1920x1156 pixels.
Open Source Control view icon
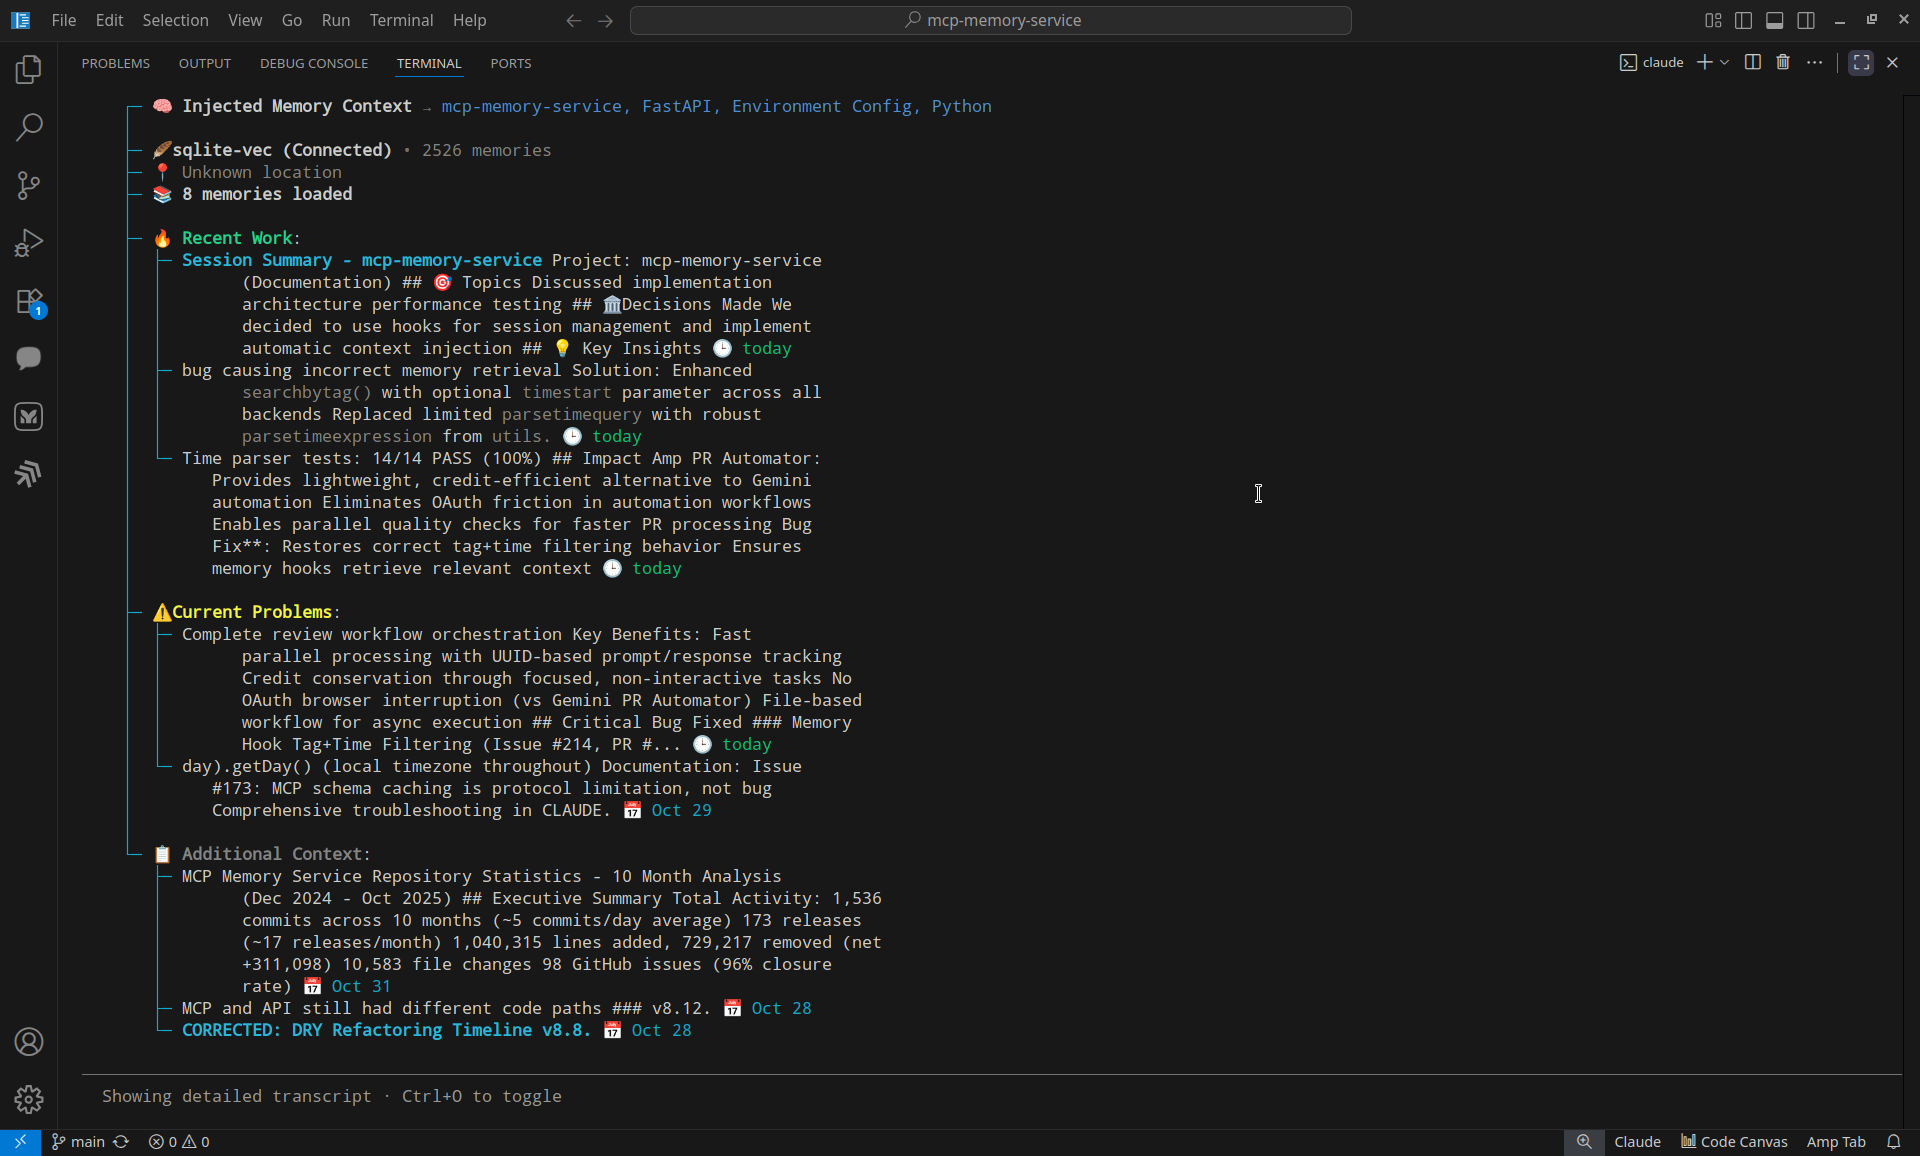click(29, 185)
